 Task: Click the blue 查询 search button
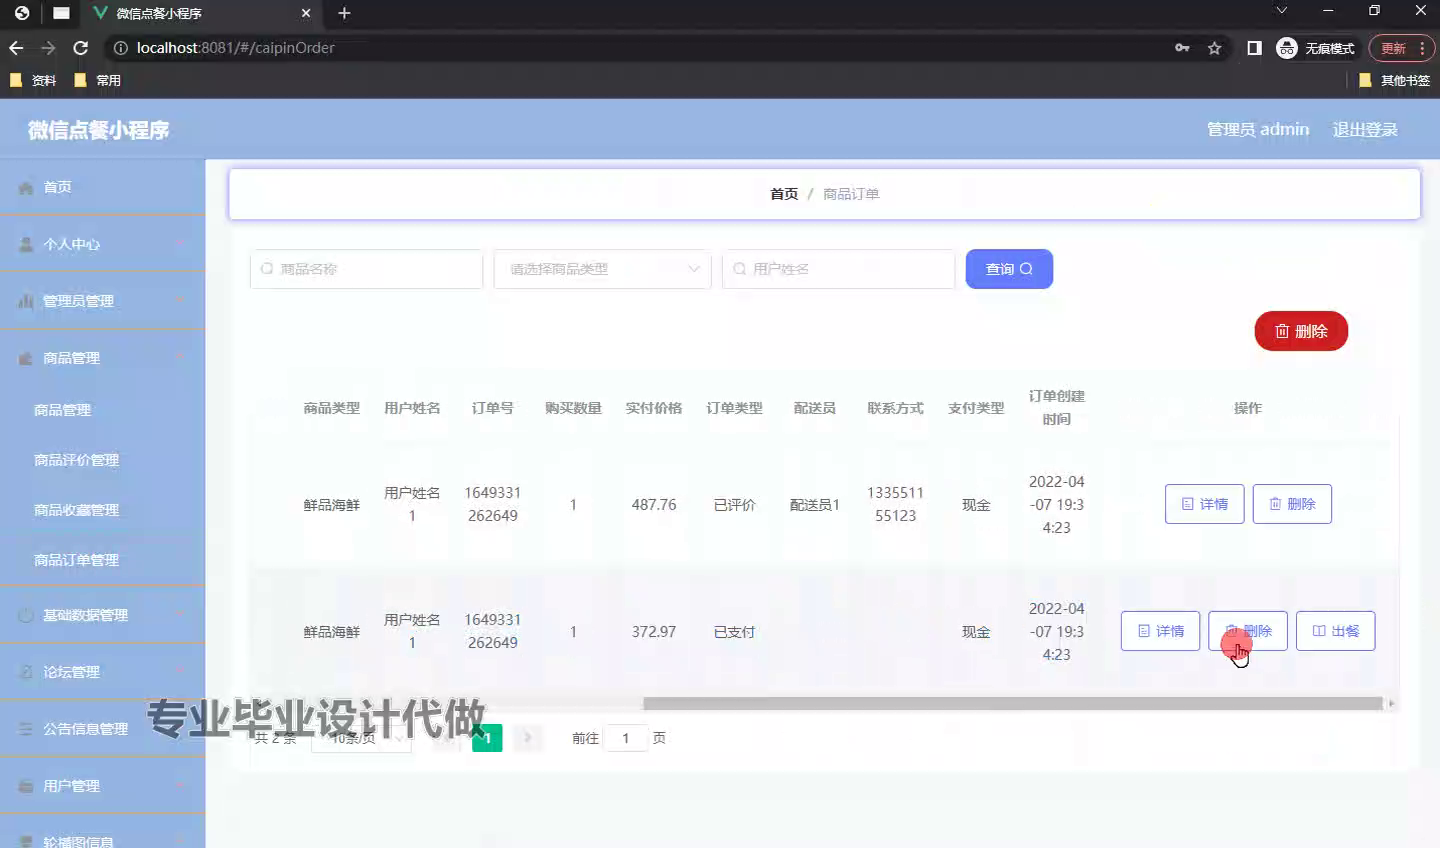pyautogui.click(x=1008, y=269)
